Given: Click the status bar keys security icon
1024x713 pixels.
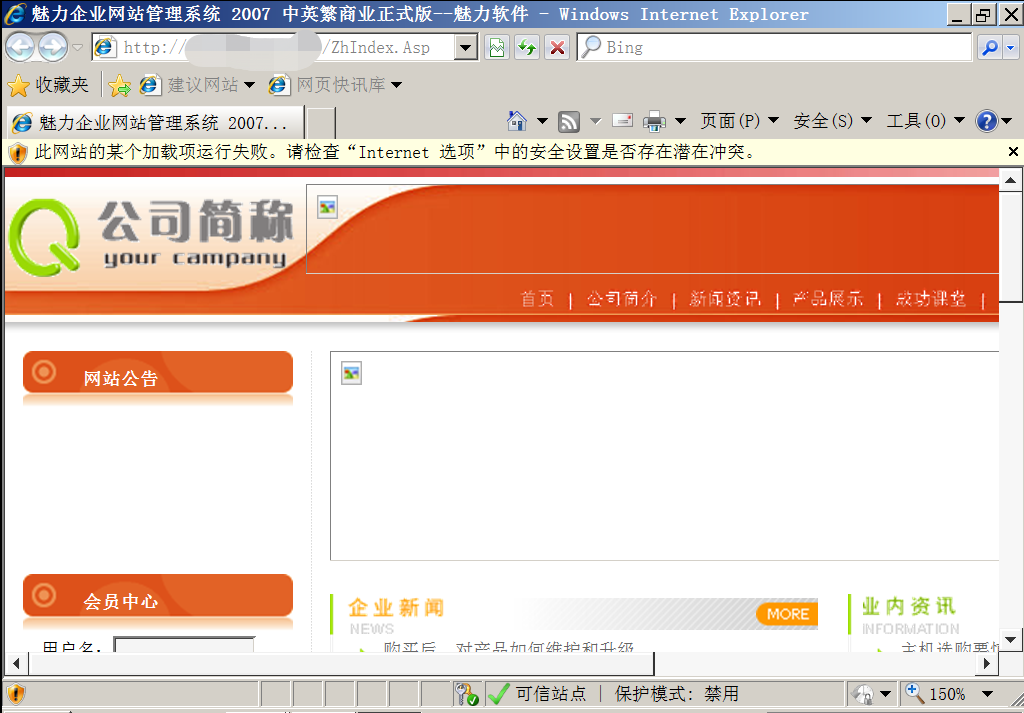Looking at the screenshot, I should tap(467, 693).
